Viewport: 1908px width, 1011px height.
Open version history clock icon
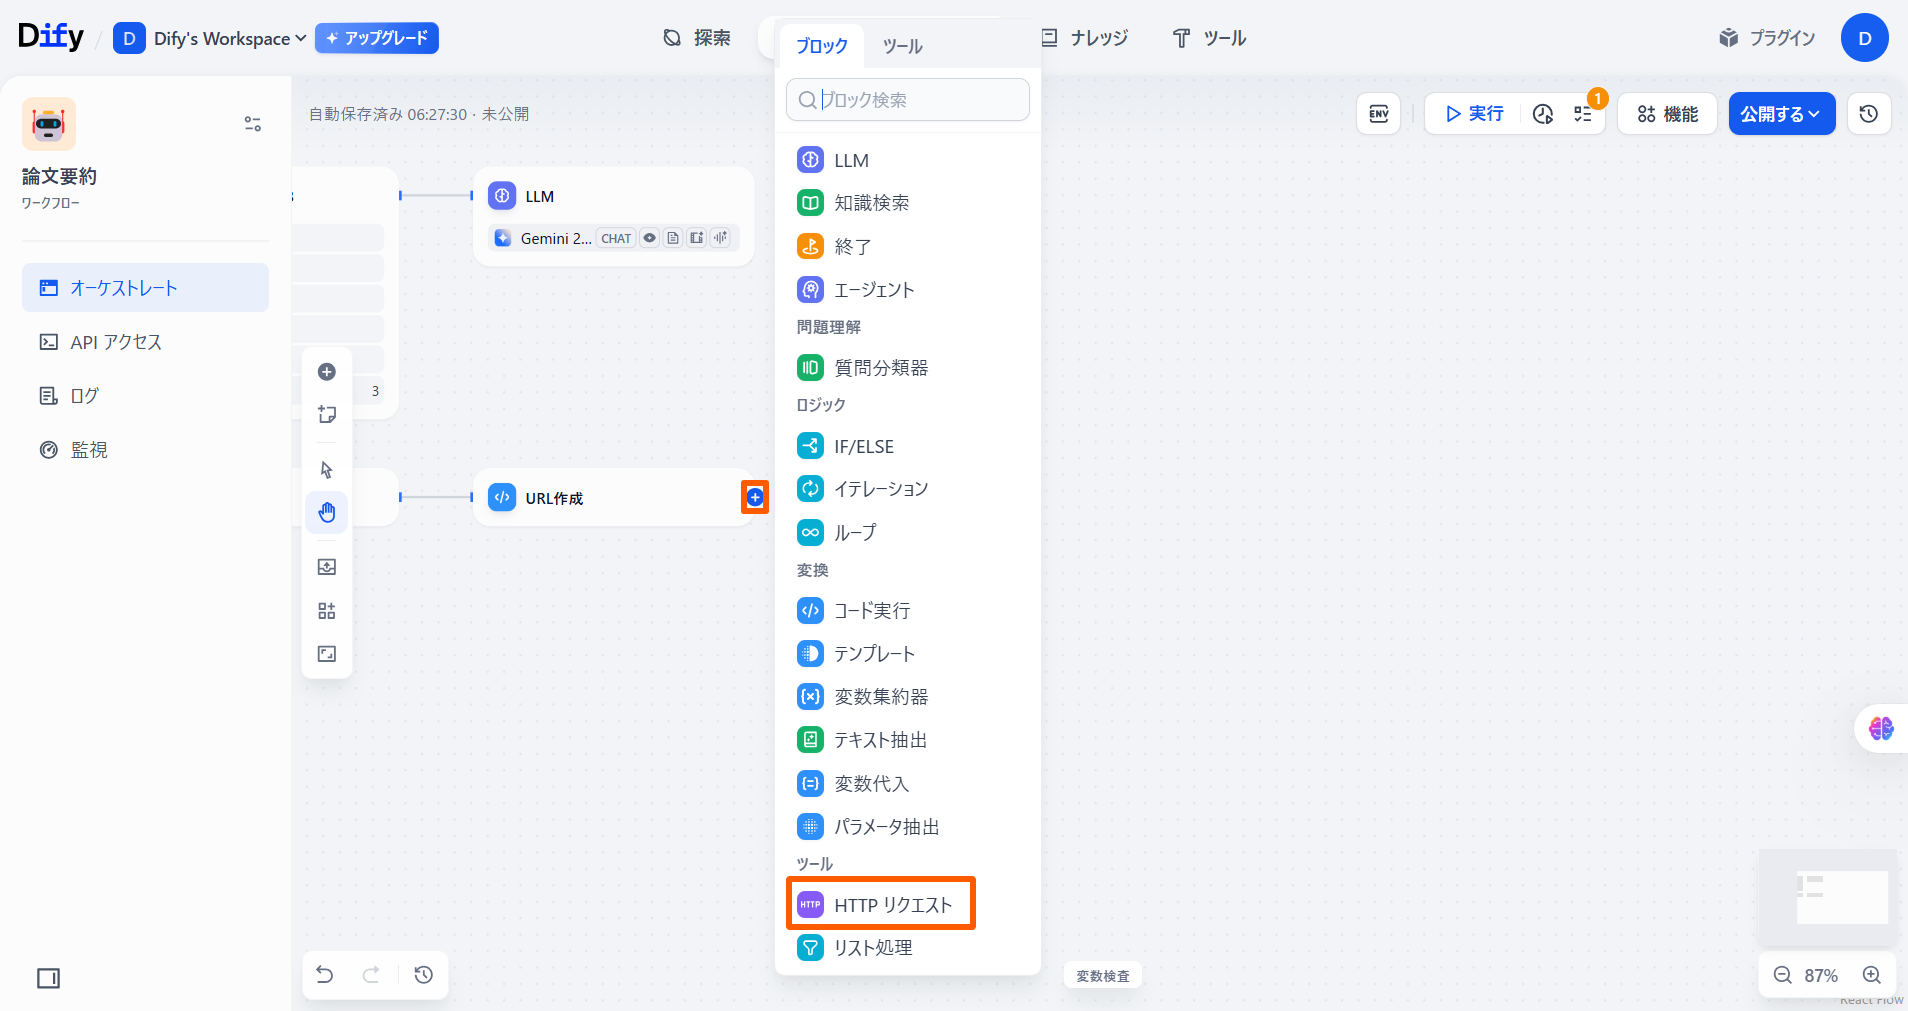click(x=1868, y=114)
